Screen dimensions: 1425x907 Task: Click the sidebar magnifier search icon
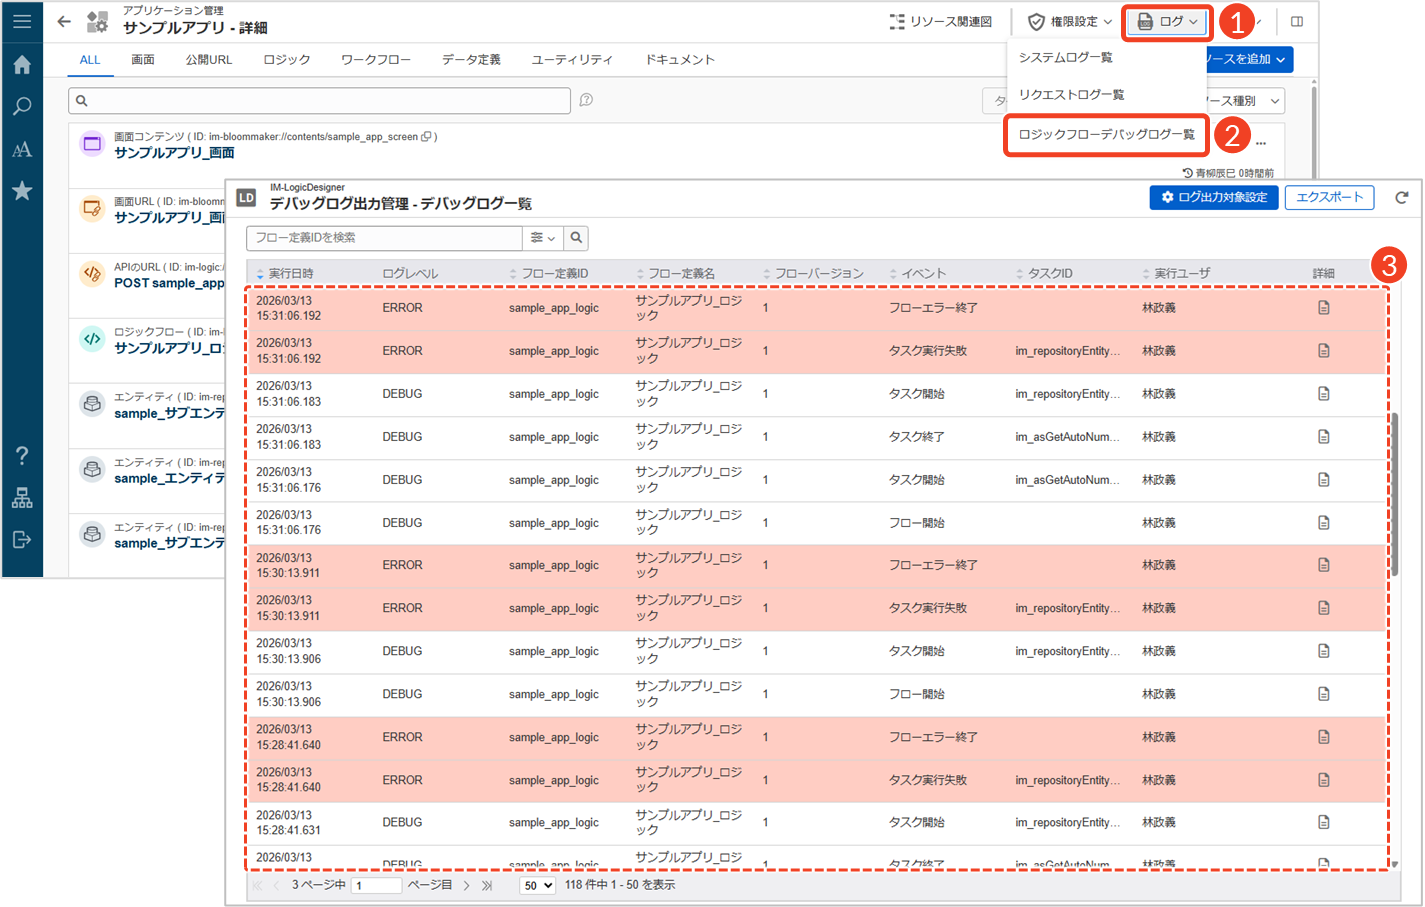tap(22, 107)
